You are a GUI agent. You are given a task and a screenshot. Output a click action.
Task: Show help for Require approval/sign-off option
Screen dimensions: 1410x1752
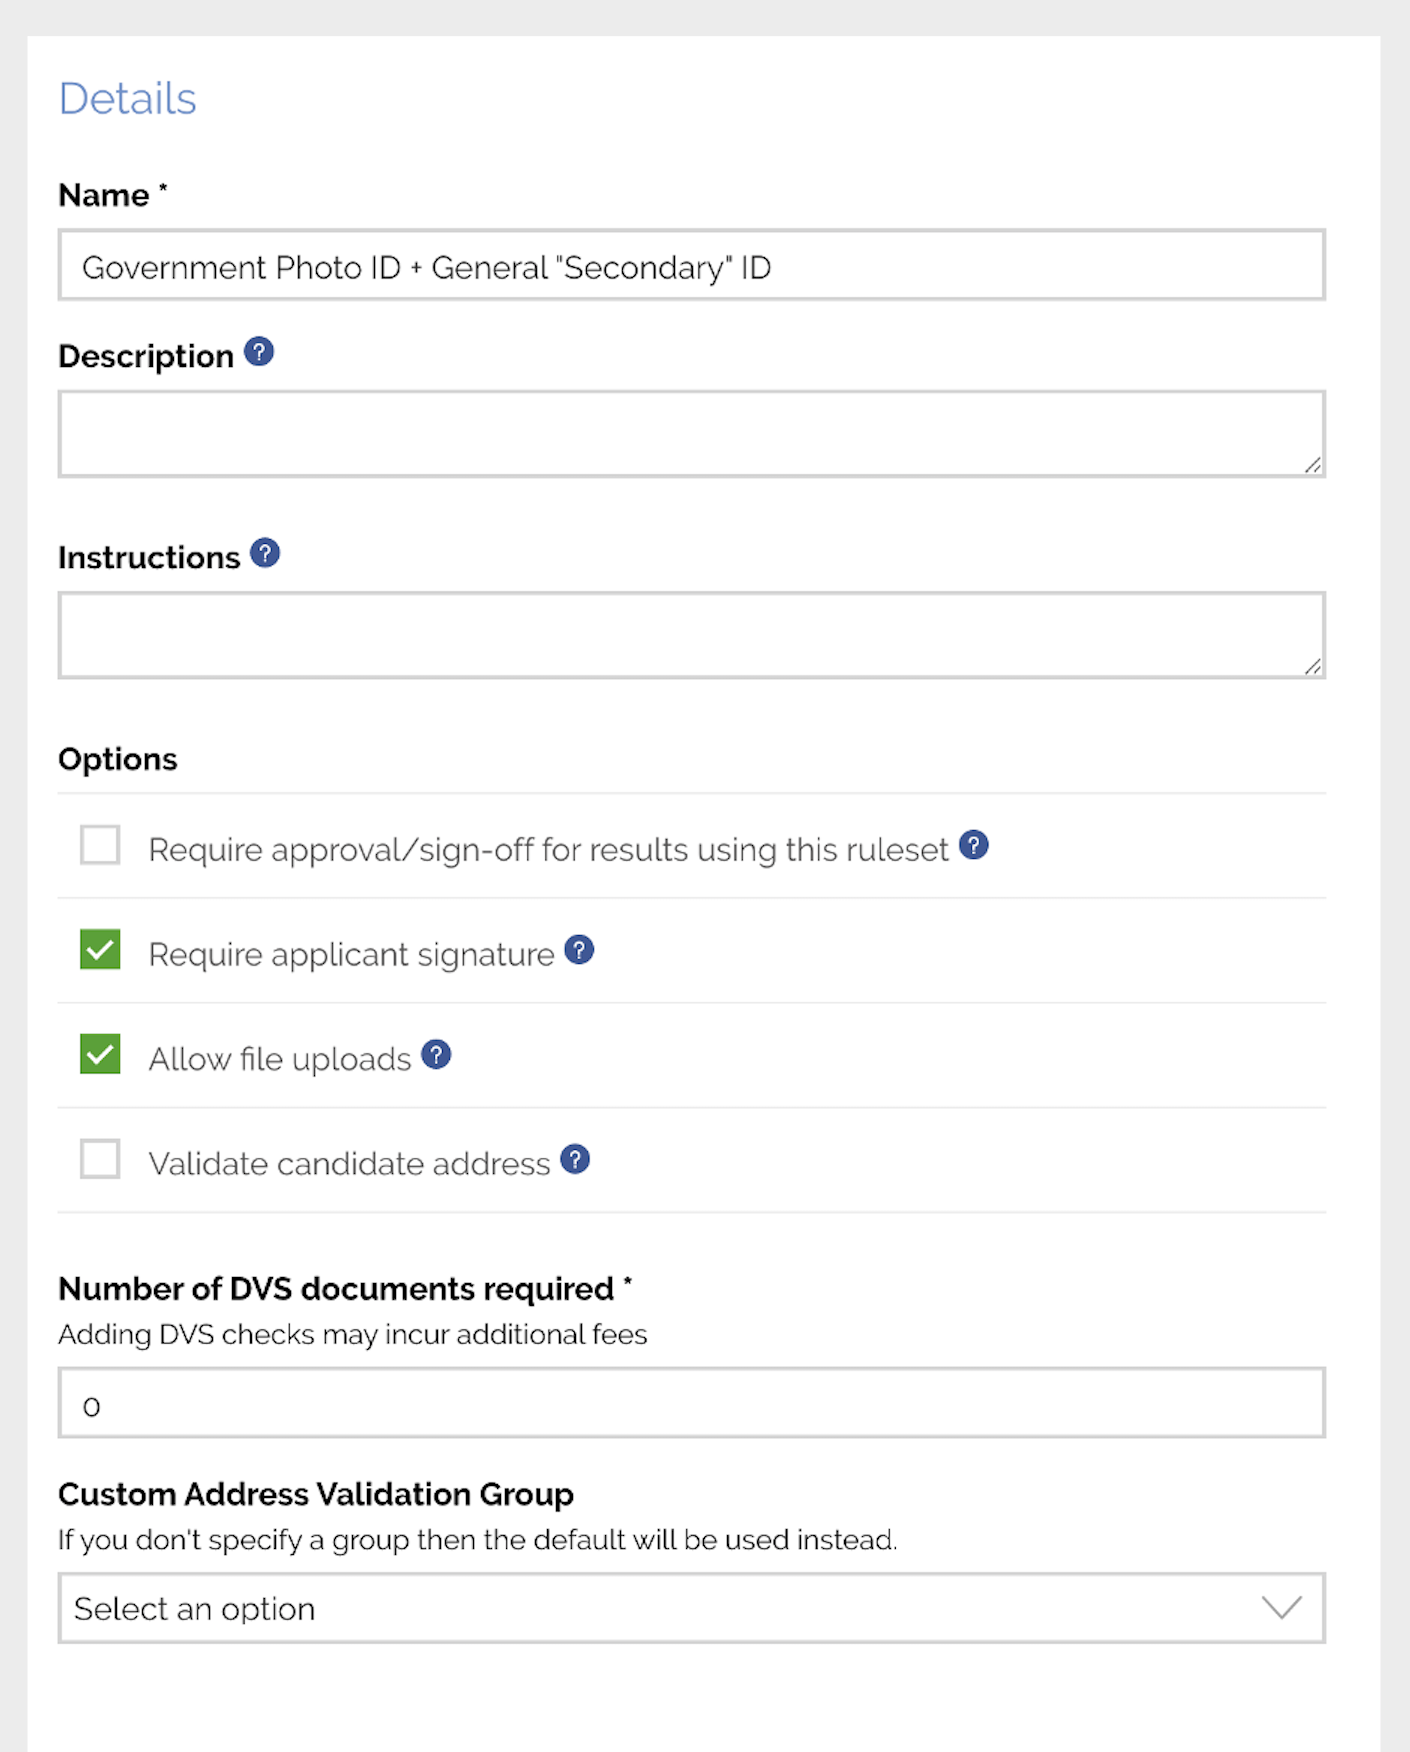(974, 845)
